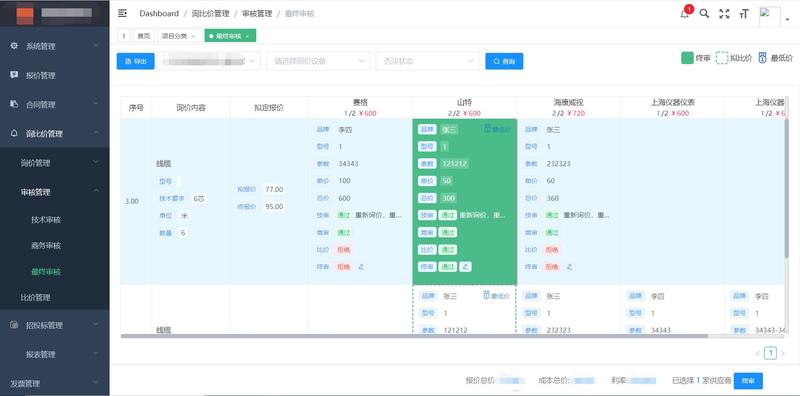Close the 项目分类 tab
Screen dimensions: 800x396
coord(193,36)
